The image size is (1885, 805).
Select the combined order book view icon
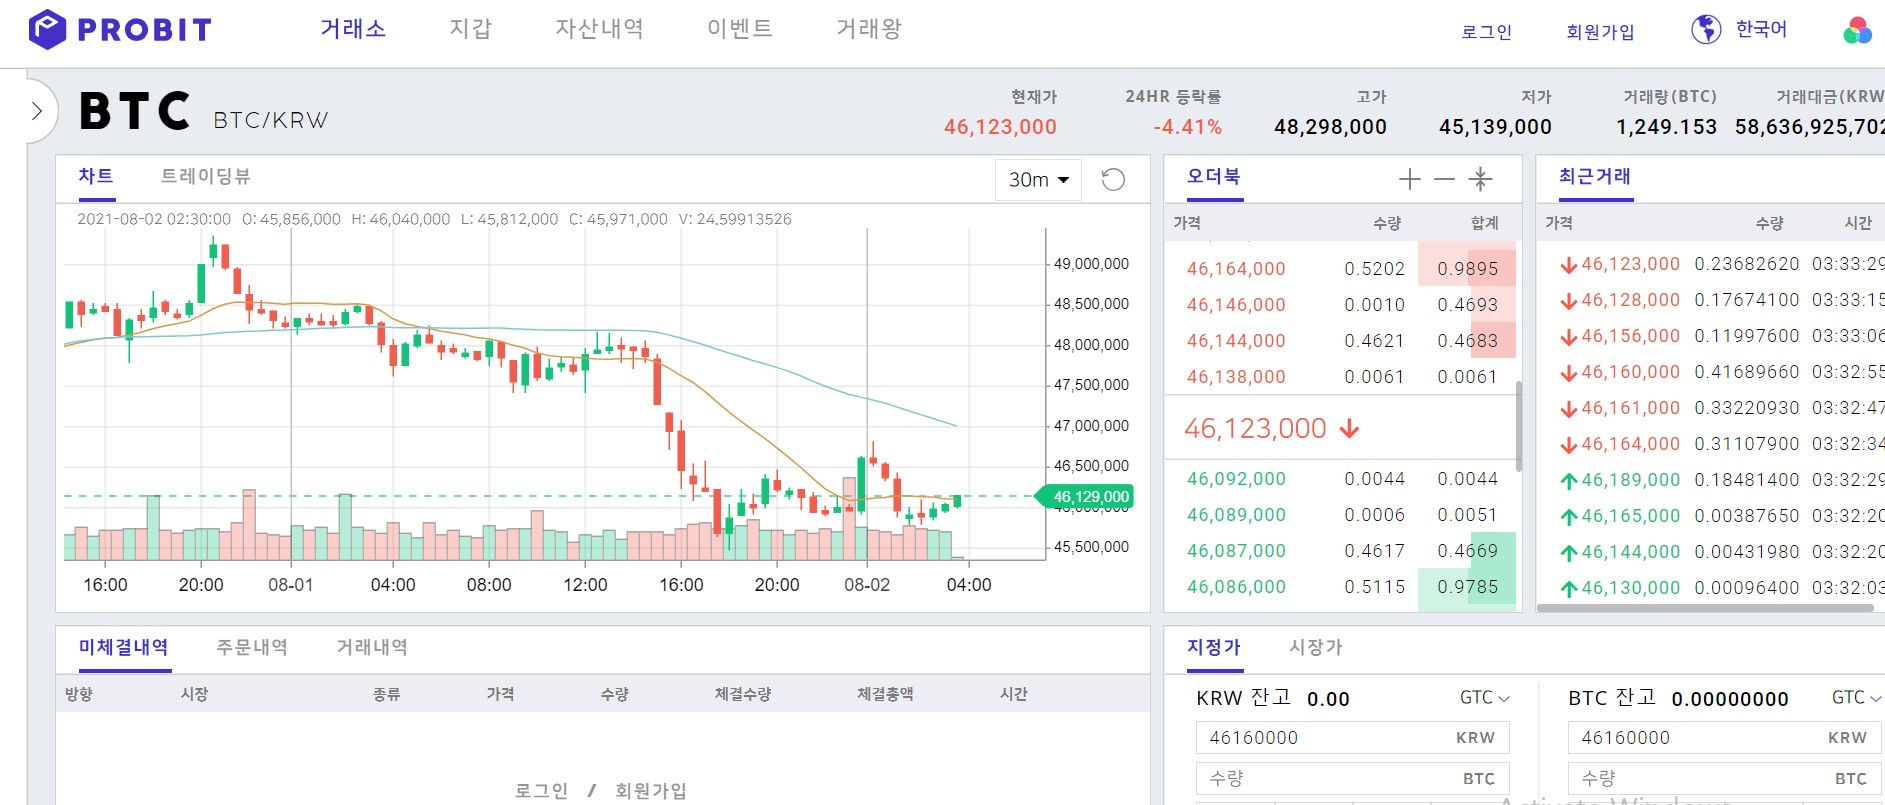(1478, 180)
